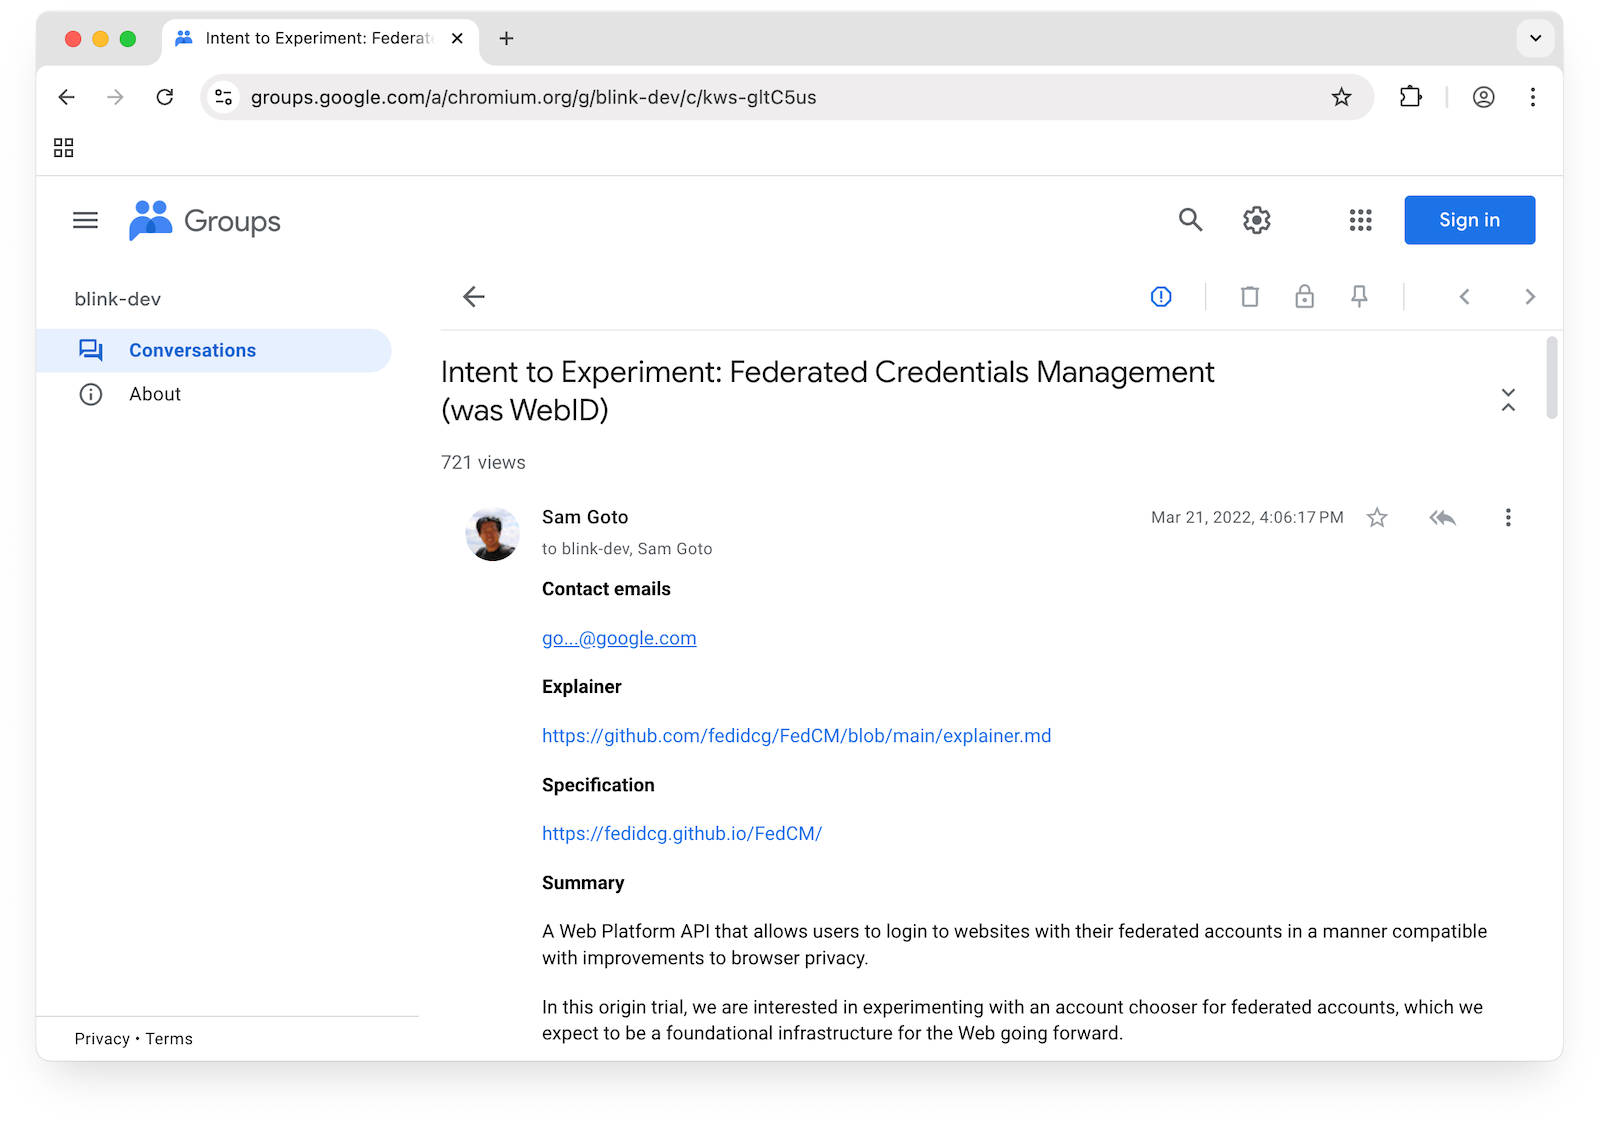Open the About section in sidebar
Image resolution: width=1600 pixels, height=1123 pixels.
click(155, 395)
